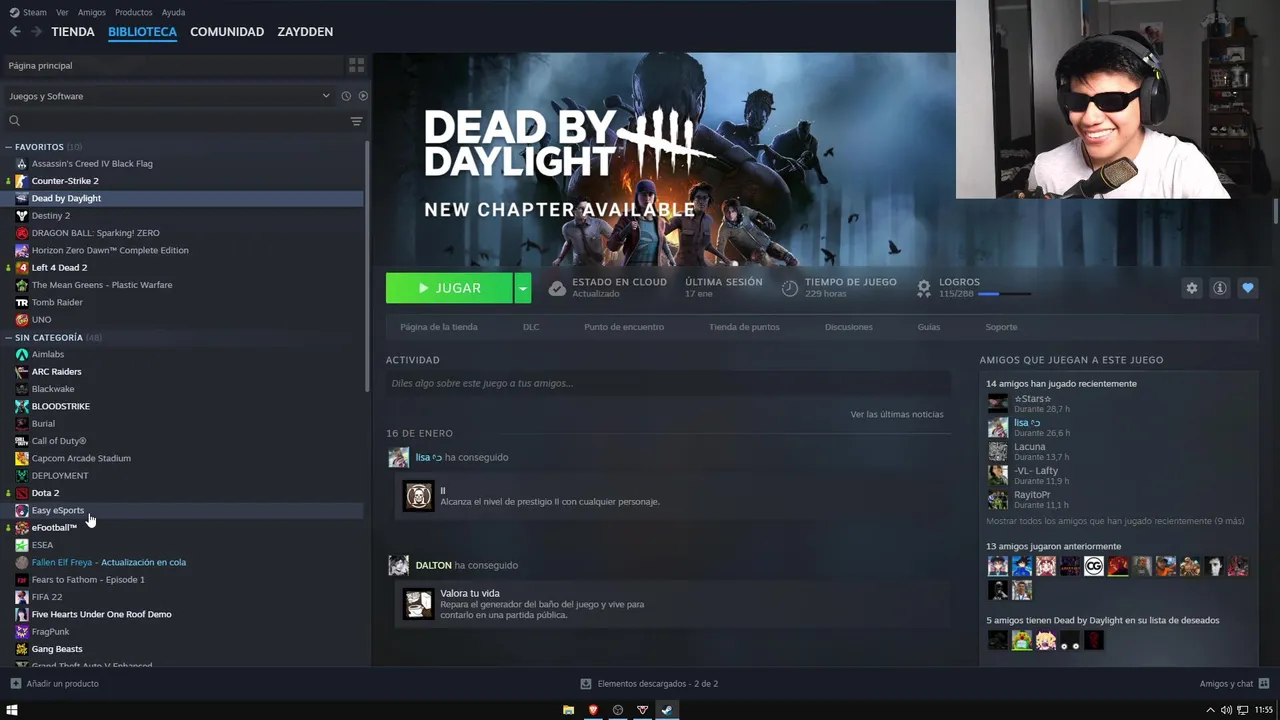This screenshot has height=720, width=1280.
Task: Open Stars friend avatar
Action: pyautogui.click(x=998, y=404)
